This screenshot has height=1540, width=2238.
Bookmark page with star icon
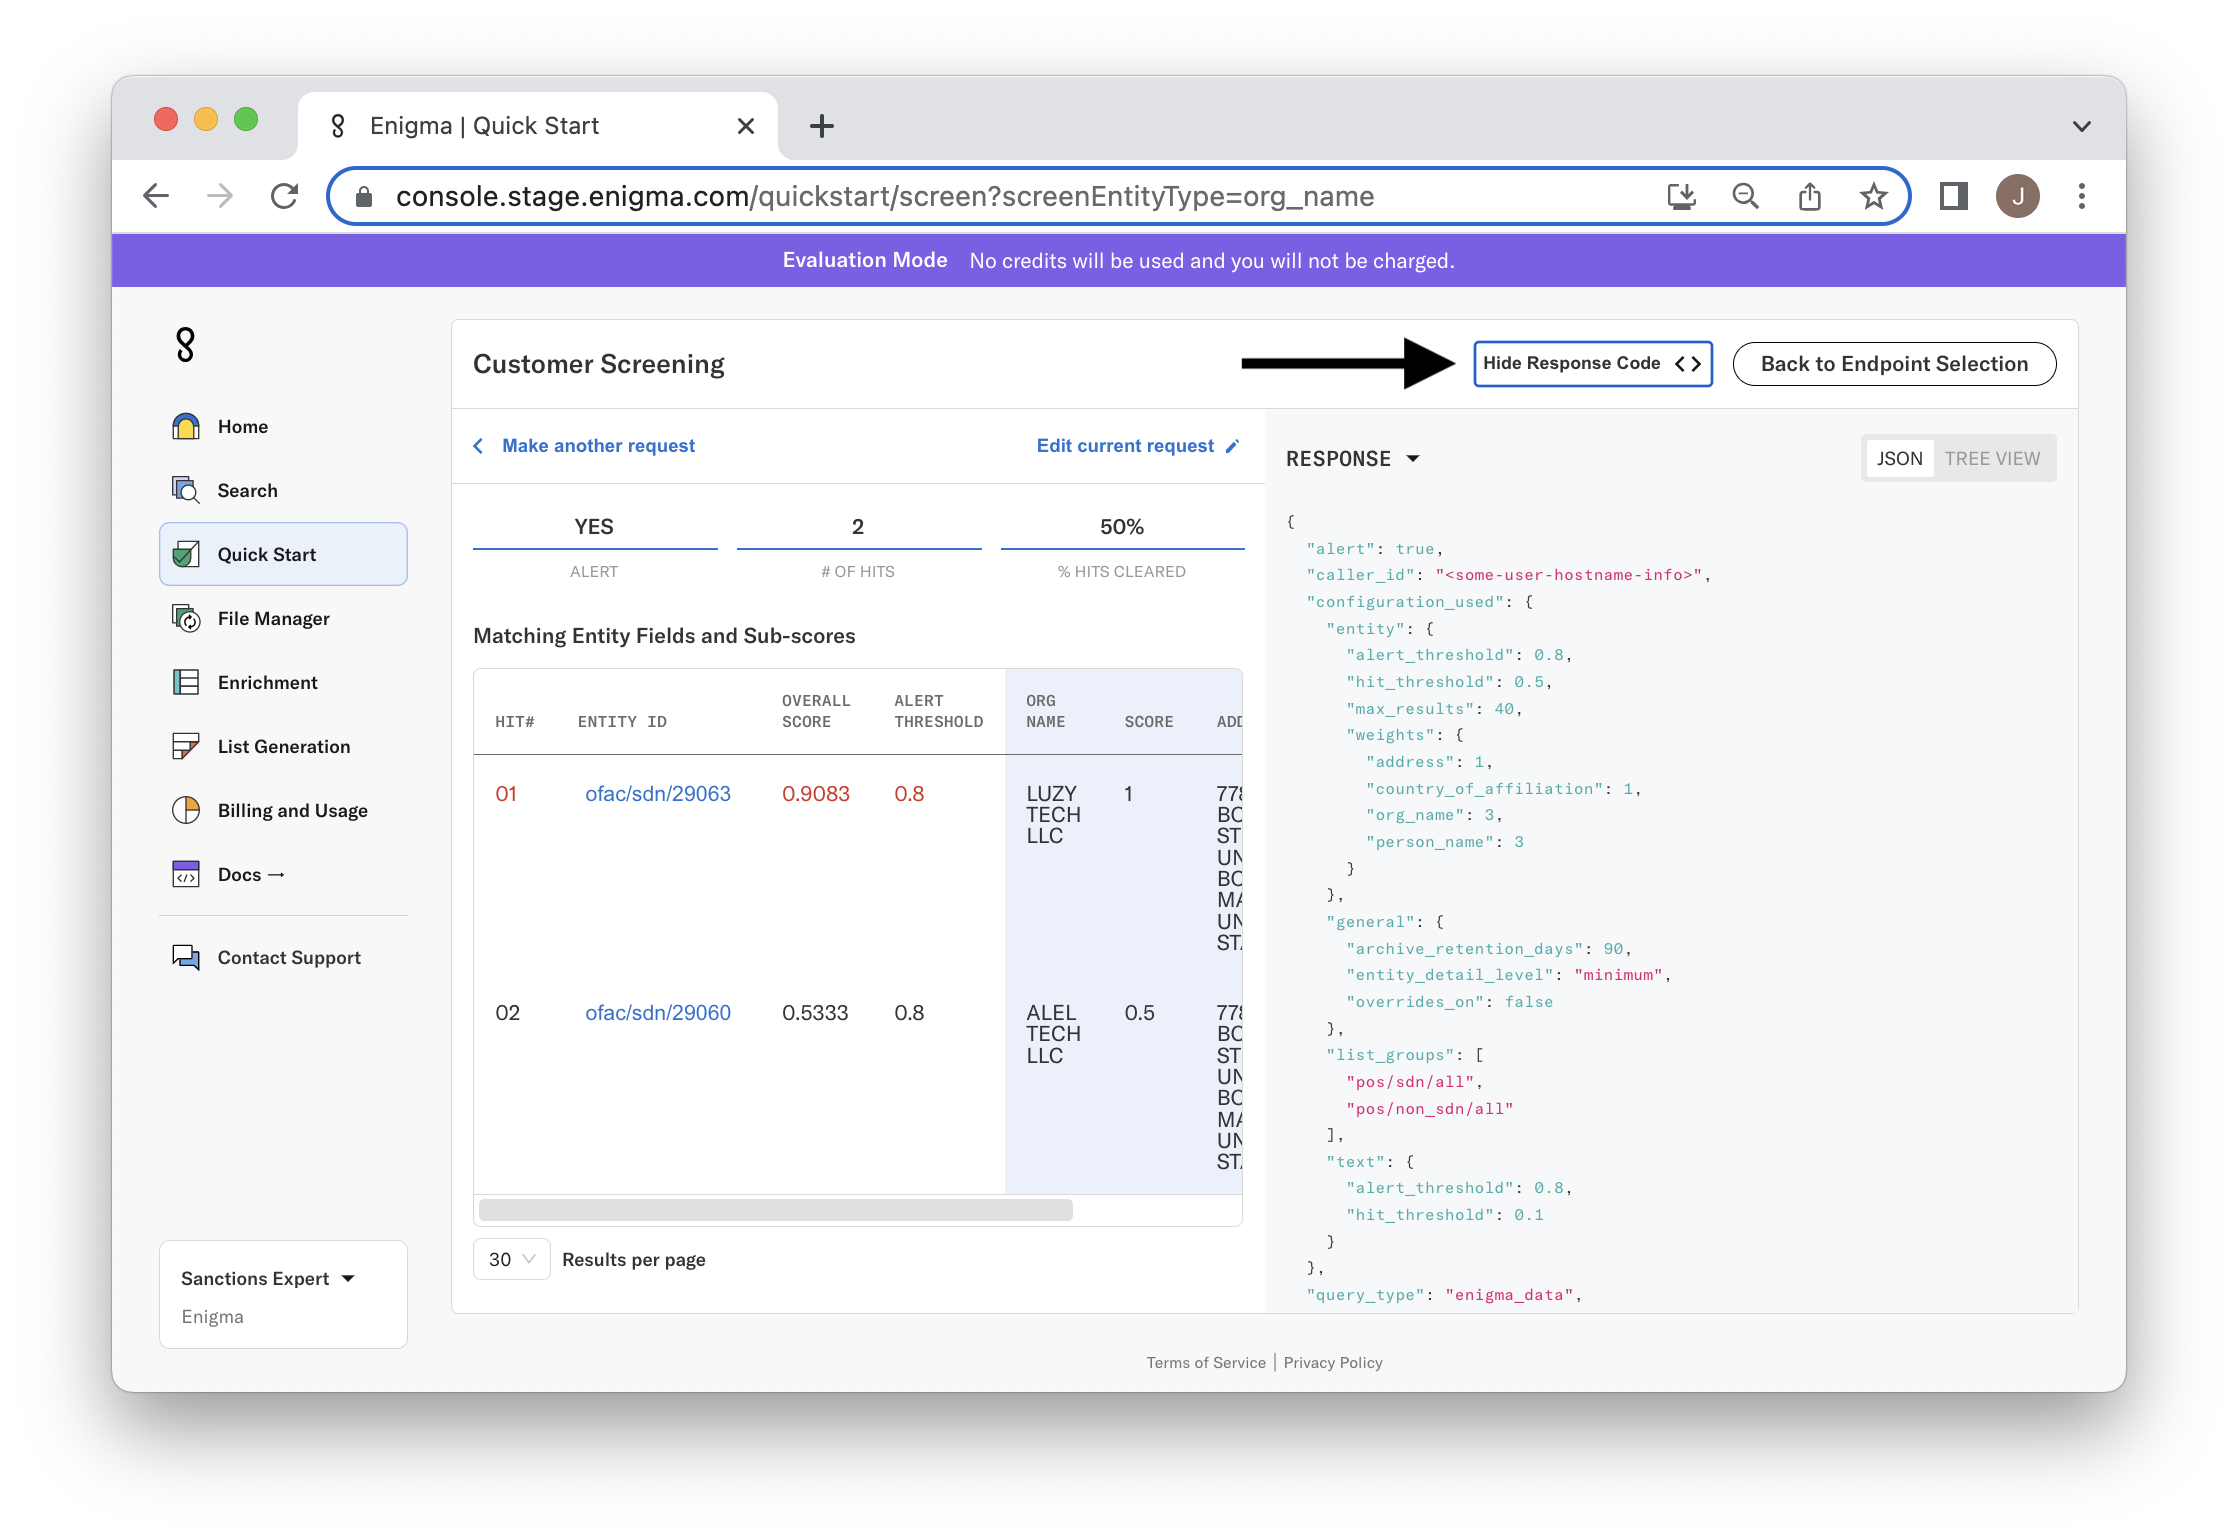(1873, 196)
